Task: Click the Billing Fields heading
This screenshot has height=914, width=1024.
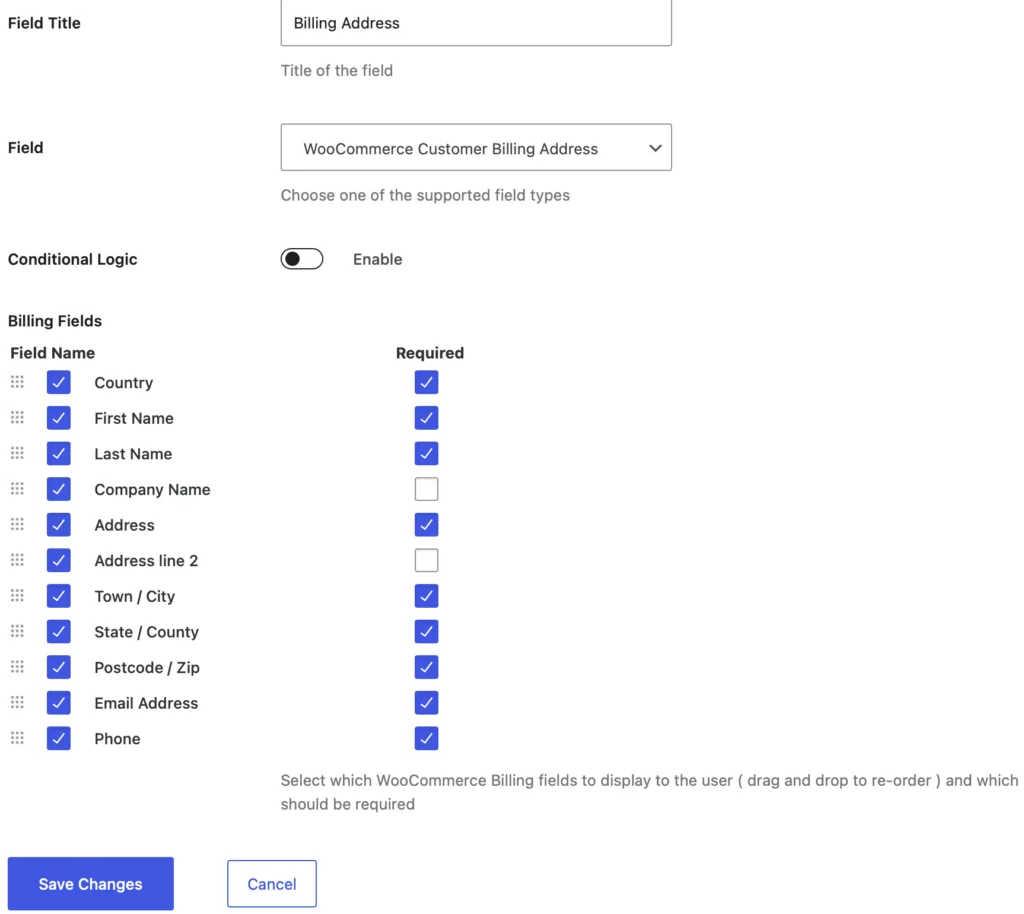Action: coord(55,321)
